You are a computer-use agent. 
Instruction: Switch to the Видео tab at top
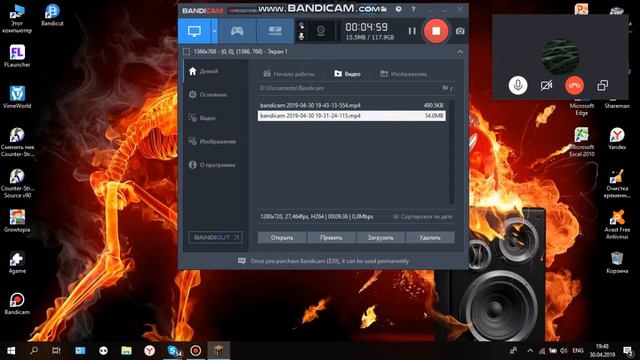click(347, 74)
